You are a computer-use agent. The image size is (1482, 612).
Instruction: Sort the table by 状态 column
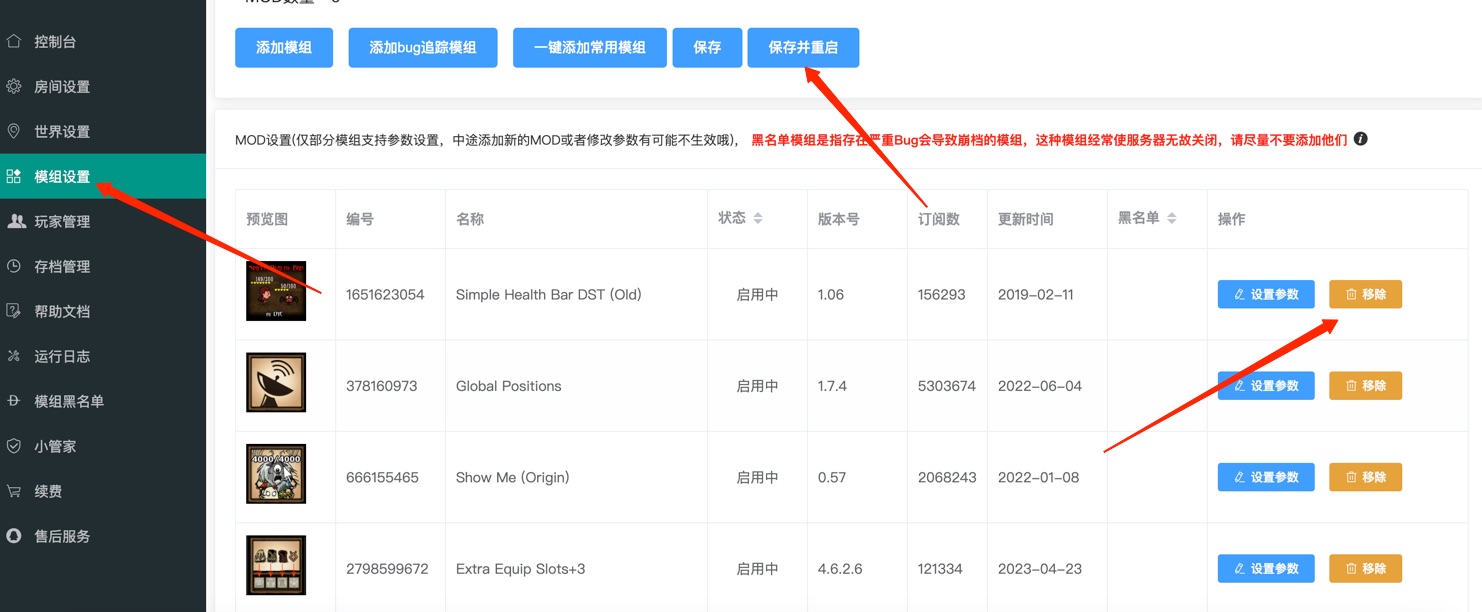pos(758,219)
